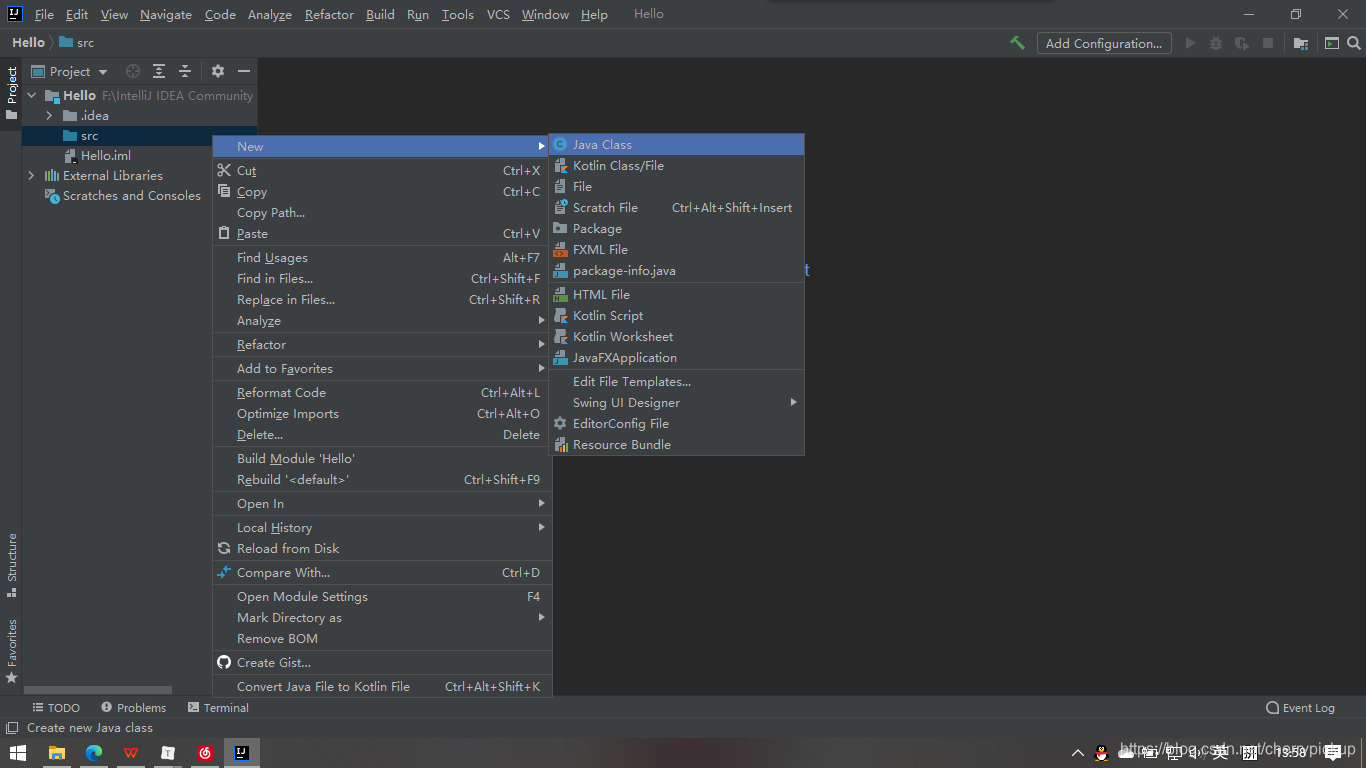Click the Collapse All icon in Project panel
Viewport: 1366px width, 768px height.
coord(185,71)
